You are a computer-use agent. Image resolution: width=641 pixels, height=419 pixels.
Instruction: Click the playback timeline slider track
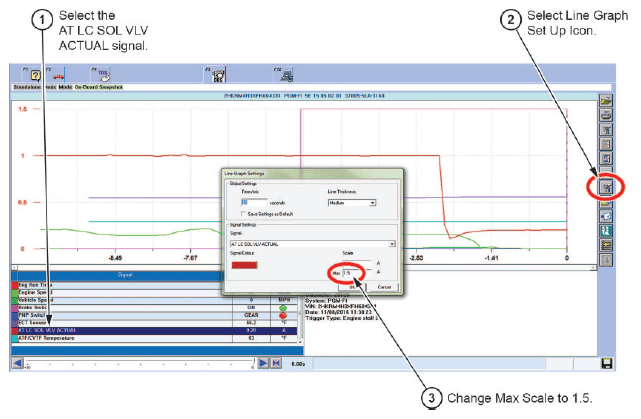(x=140, y=363)
